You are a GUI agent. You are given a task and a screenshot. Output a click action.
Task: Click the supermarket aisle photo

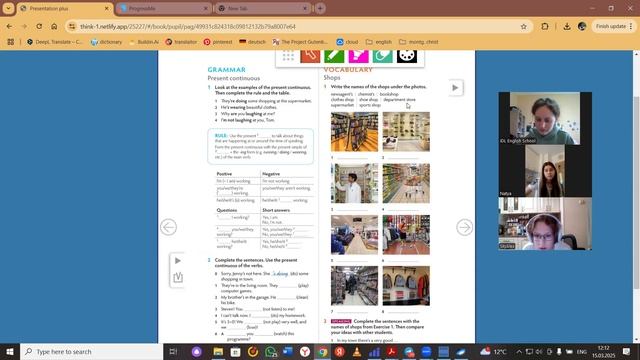(x=406, y=183)
